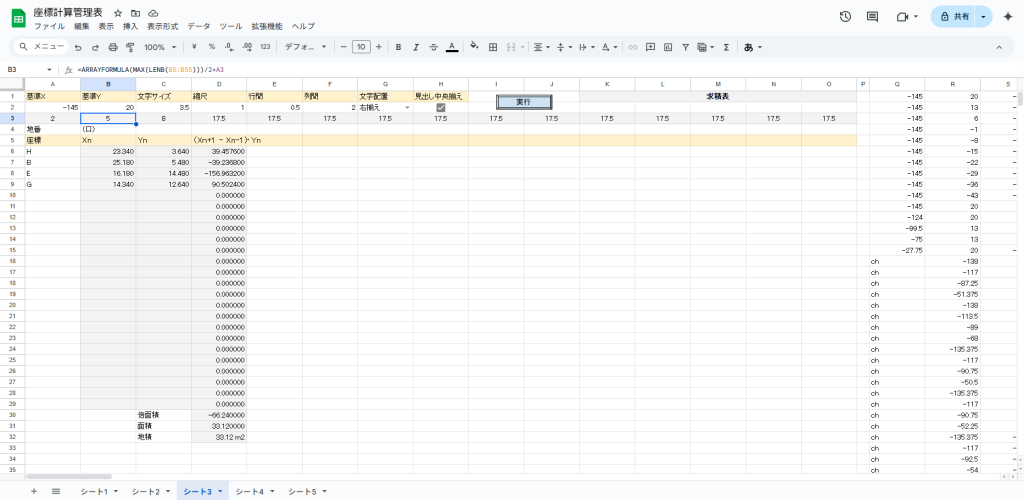Viewport: 1024px width, 500px height.
Task: Increase the font size
Action: [x=379, y=47]
